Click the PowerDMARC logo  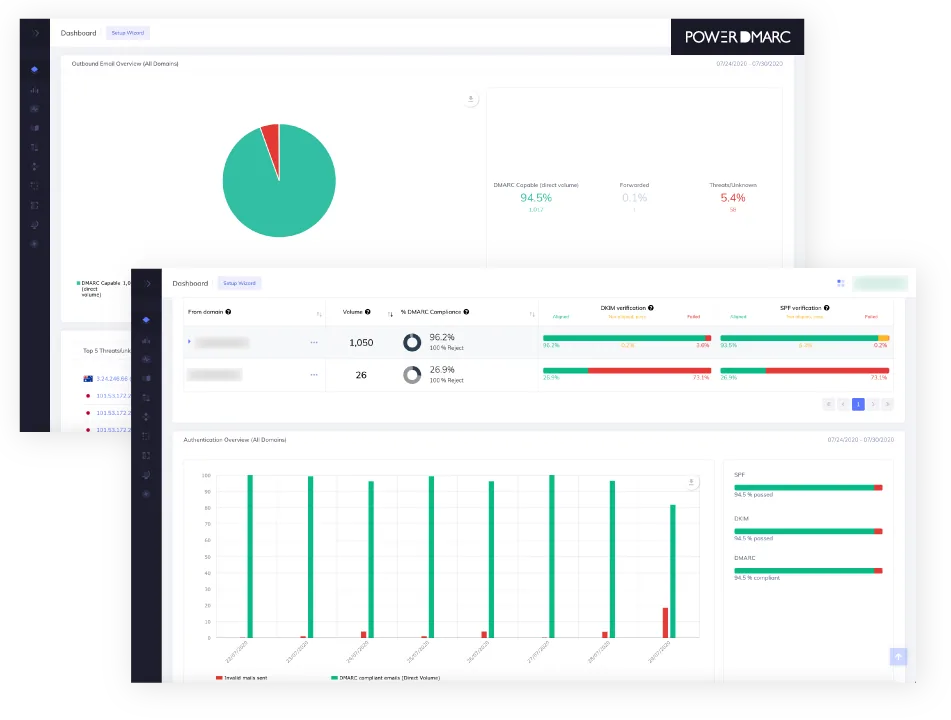coord(738,37)
